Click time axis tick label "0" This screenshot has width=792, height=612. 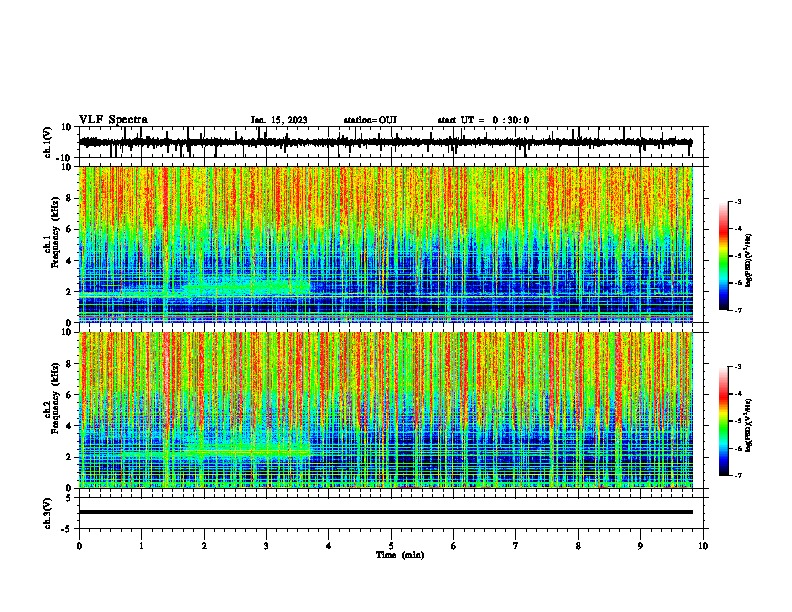pos(79,546)
